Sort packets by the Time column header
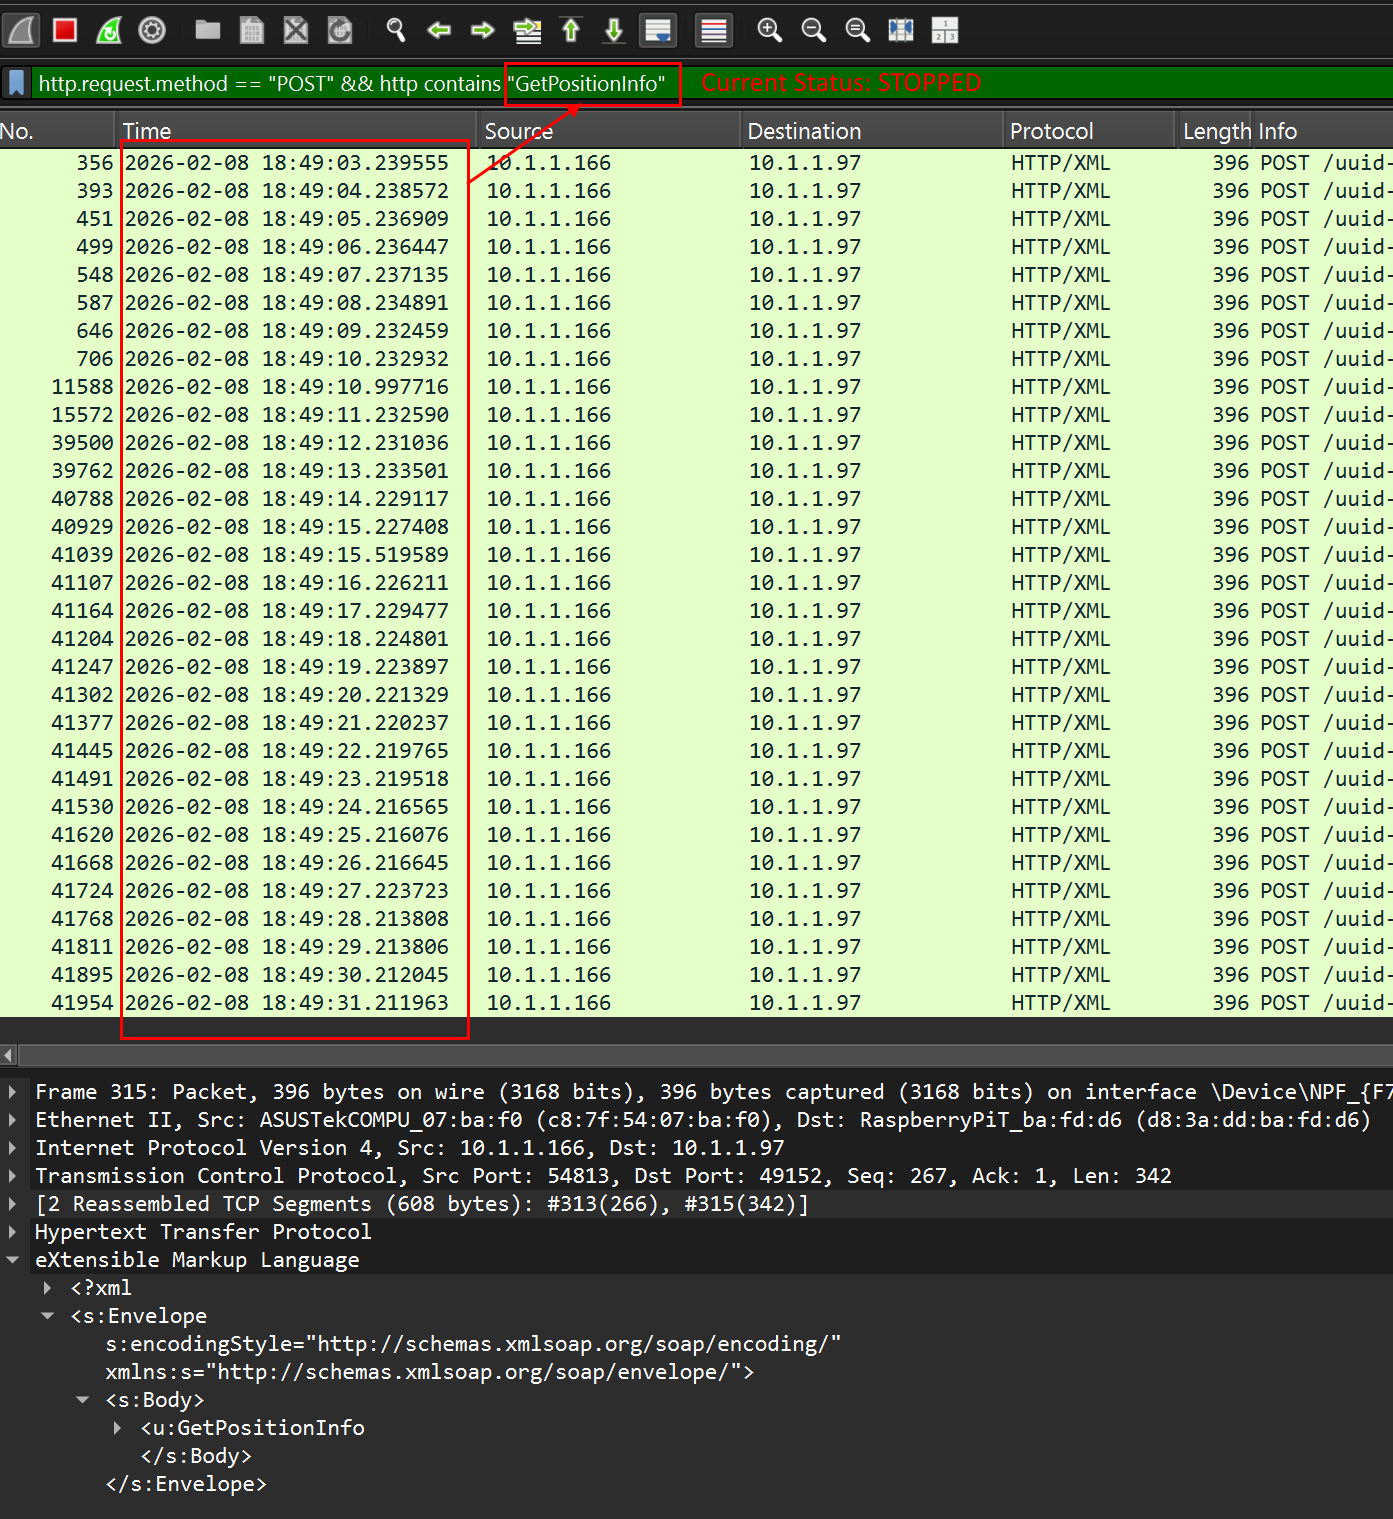 [147, 131]
